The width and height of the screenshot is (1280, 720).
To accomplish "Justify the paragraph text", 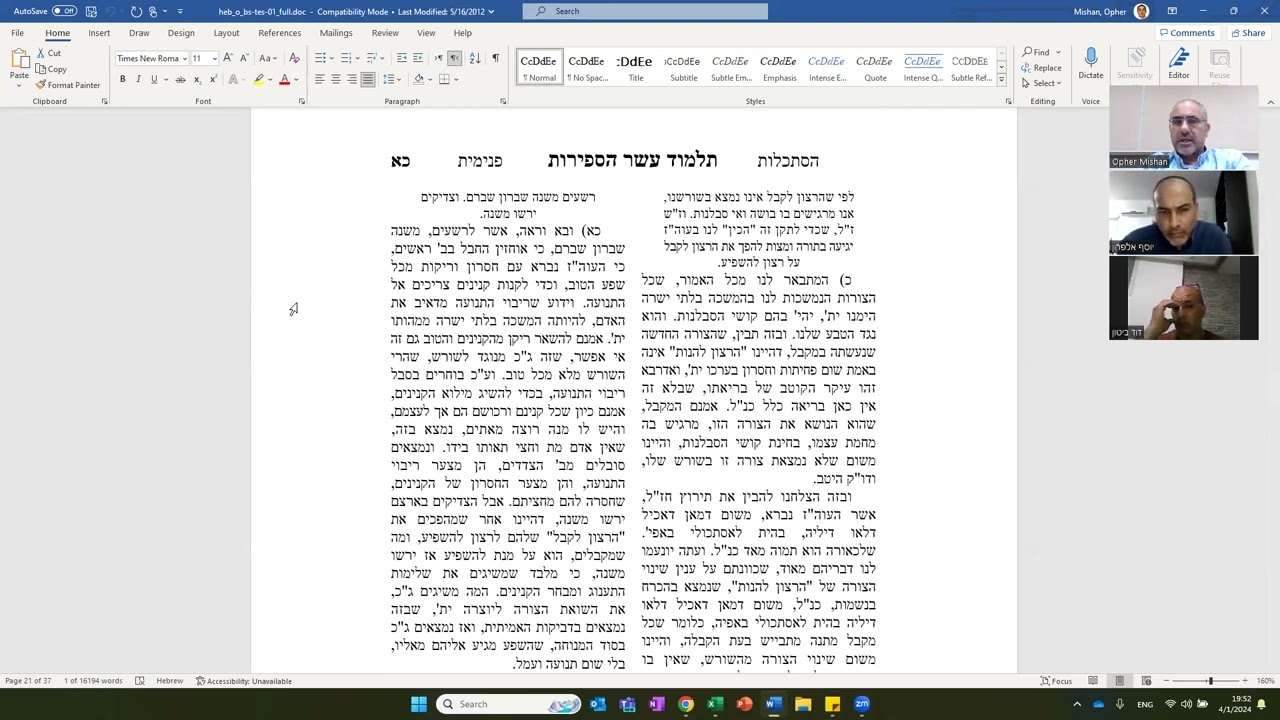I will coord(368,79).
